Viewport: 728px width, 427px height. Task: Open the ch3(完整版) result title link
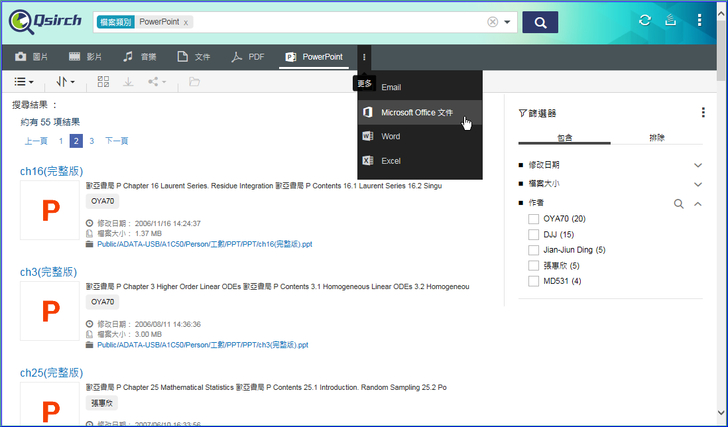tap(46, 272)
